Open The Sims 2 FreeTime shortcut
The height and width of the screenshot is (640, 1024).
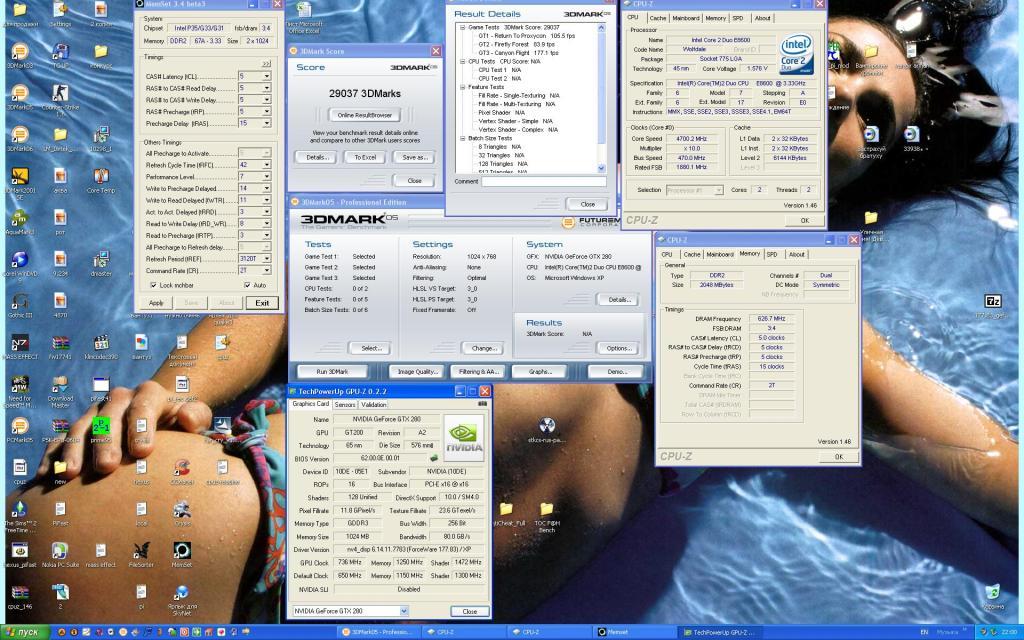coord(20,509)
